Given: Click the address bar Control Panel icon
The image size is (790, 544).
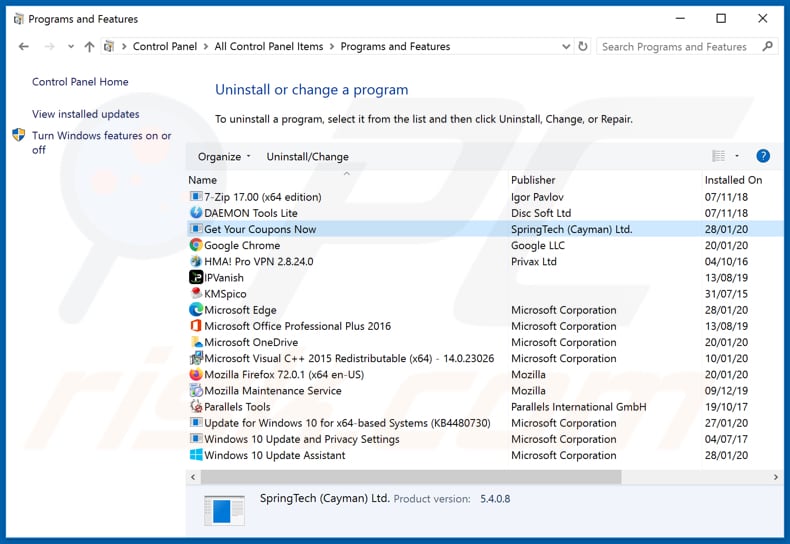Looking at the screenshot, I should coord(109,46).
